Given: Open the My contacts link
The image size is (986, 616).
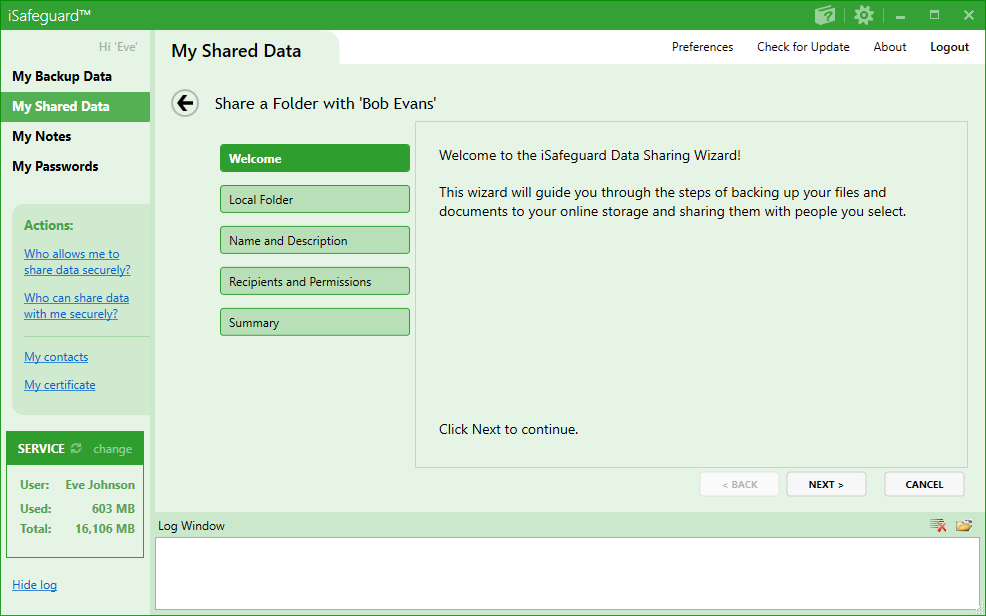Looking at the screenshot, I should click(56, 357).
